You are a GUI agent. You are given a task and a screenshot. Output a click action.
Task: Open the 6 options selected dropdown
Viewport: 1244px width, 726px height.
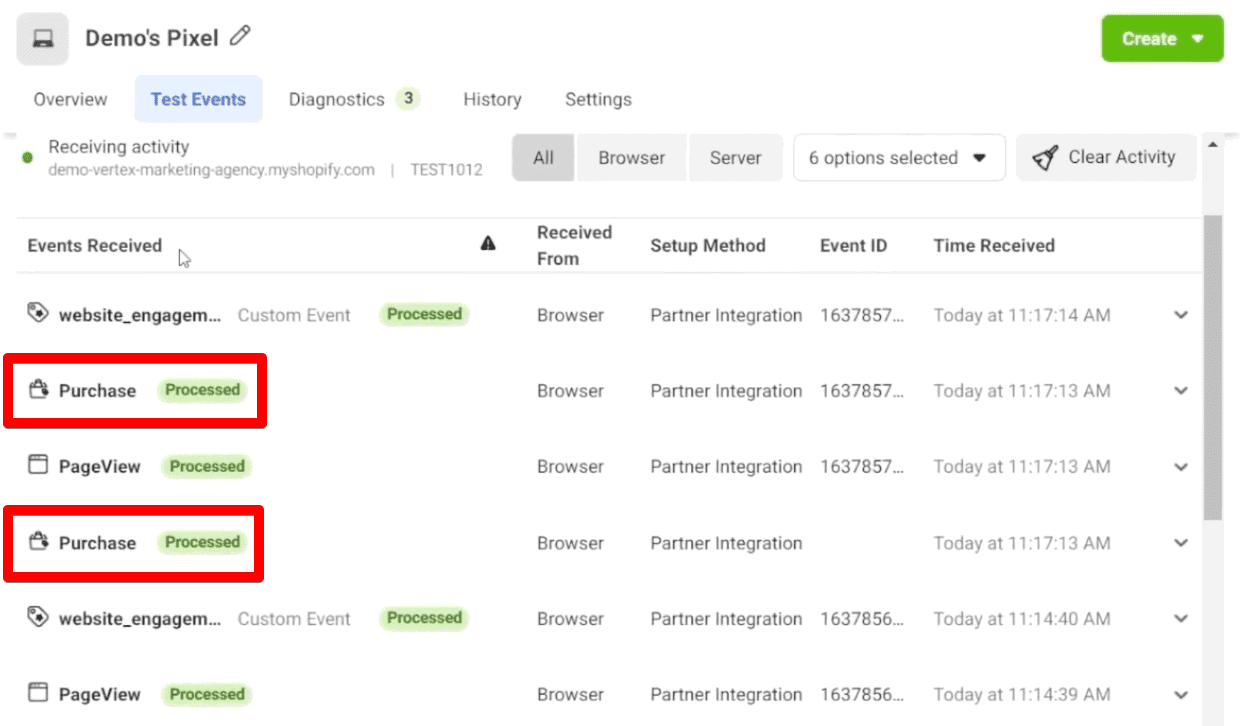(898, 158)
